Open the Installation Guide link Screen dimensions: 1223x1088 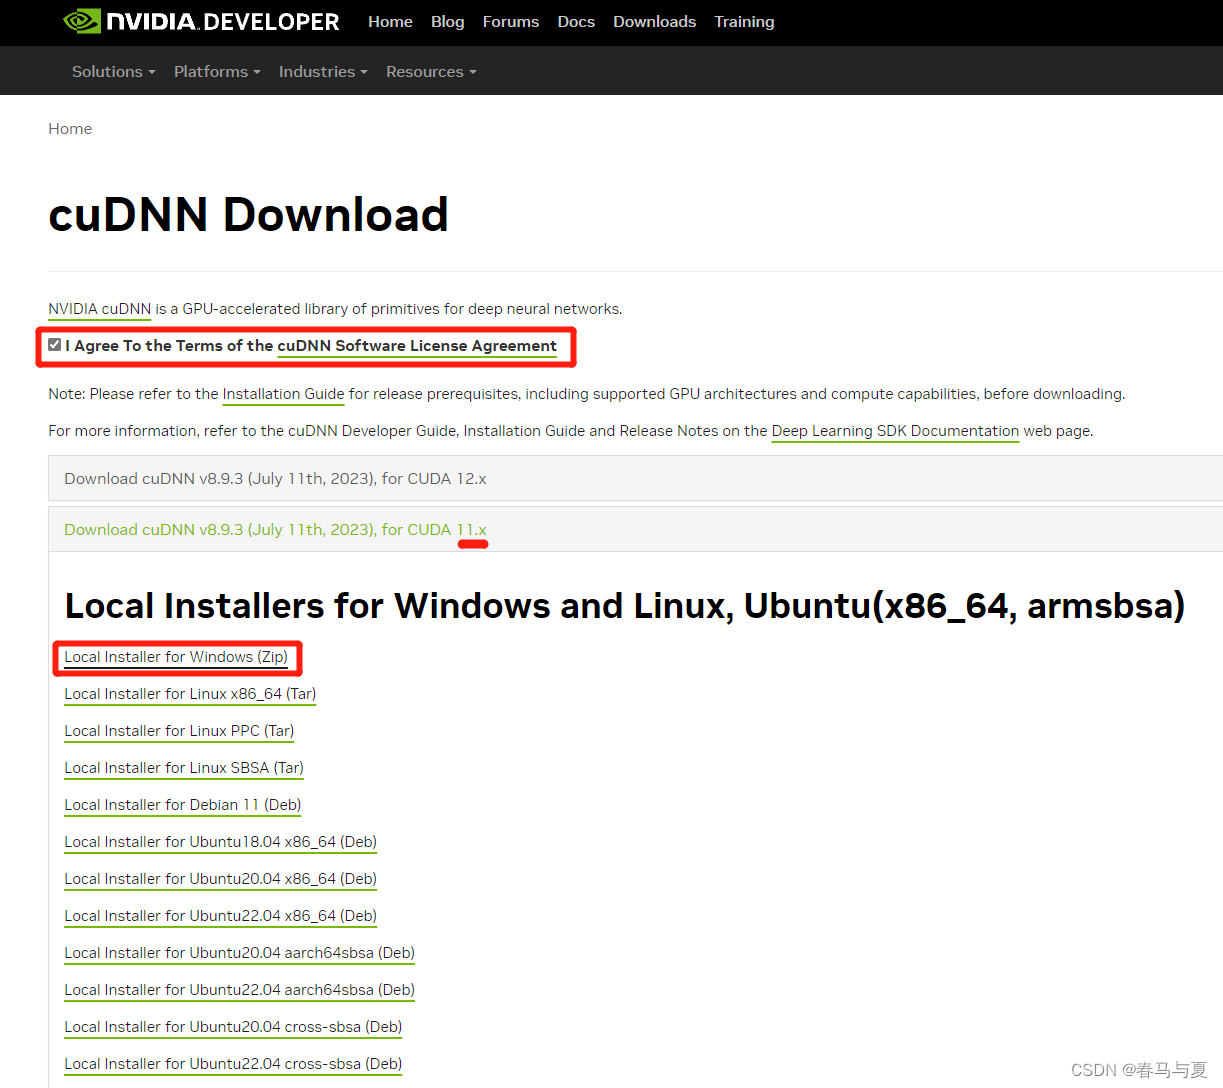tap(283, 394)
